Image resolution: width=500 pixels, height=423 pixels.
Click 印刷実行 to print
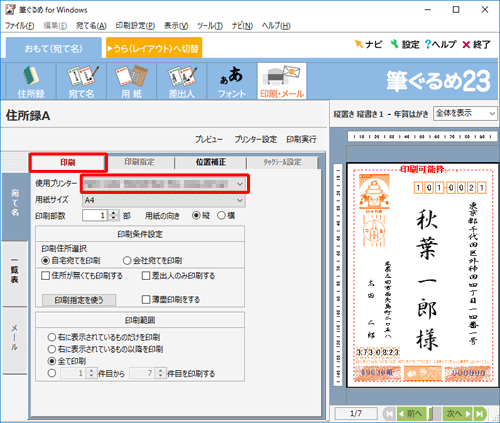click(x=301, y=139)
